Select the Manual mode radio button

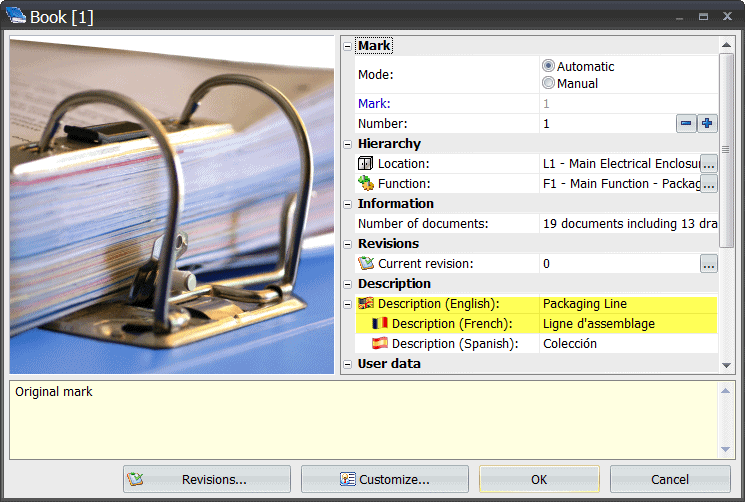tap(548, 83)
